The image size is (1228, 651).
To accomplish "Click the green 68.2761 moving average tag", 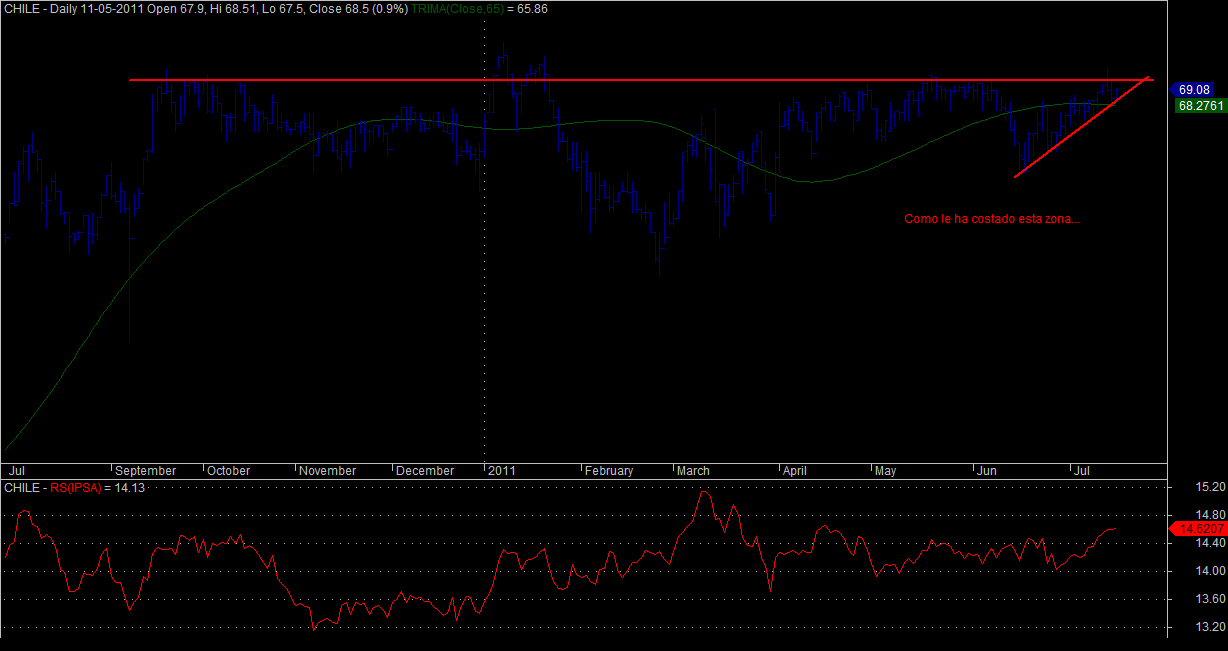I will (1197, 104).
